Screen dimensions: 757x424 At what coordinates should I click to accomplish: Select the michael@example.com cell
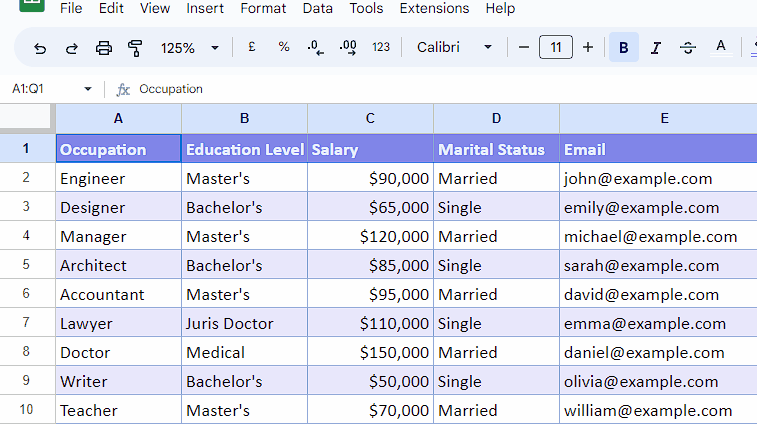659,236
